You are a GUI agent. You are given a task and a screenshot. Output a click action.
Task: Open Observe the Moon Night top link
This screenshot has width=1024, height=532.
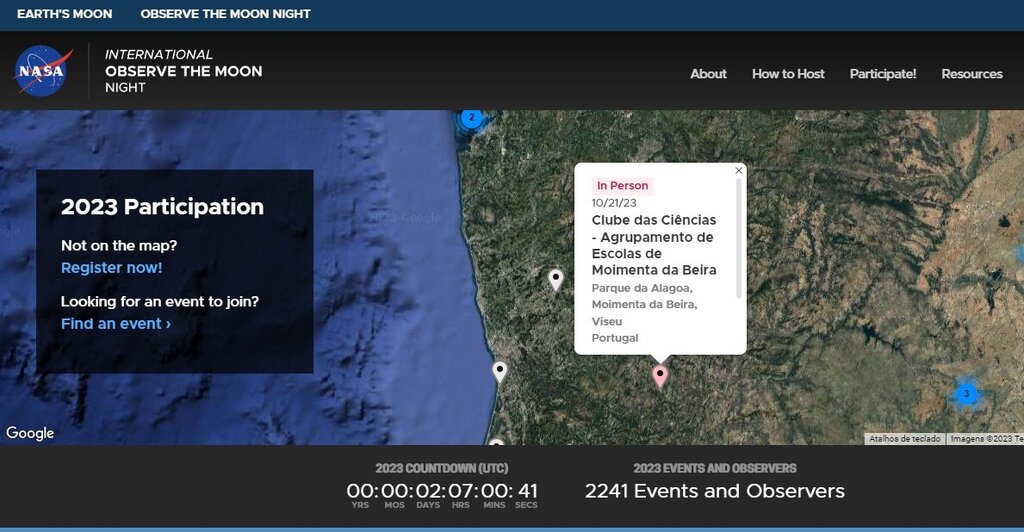pos(225,14)
